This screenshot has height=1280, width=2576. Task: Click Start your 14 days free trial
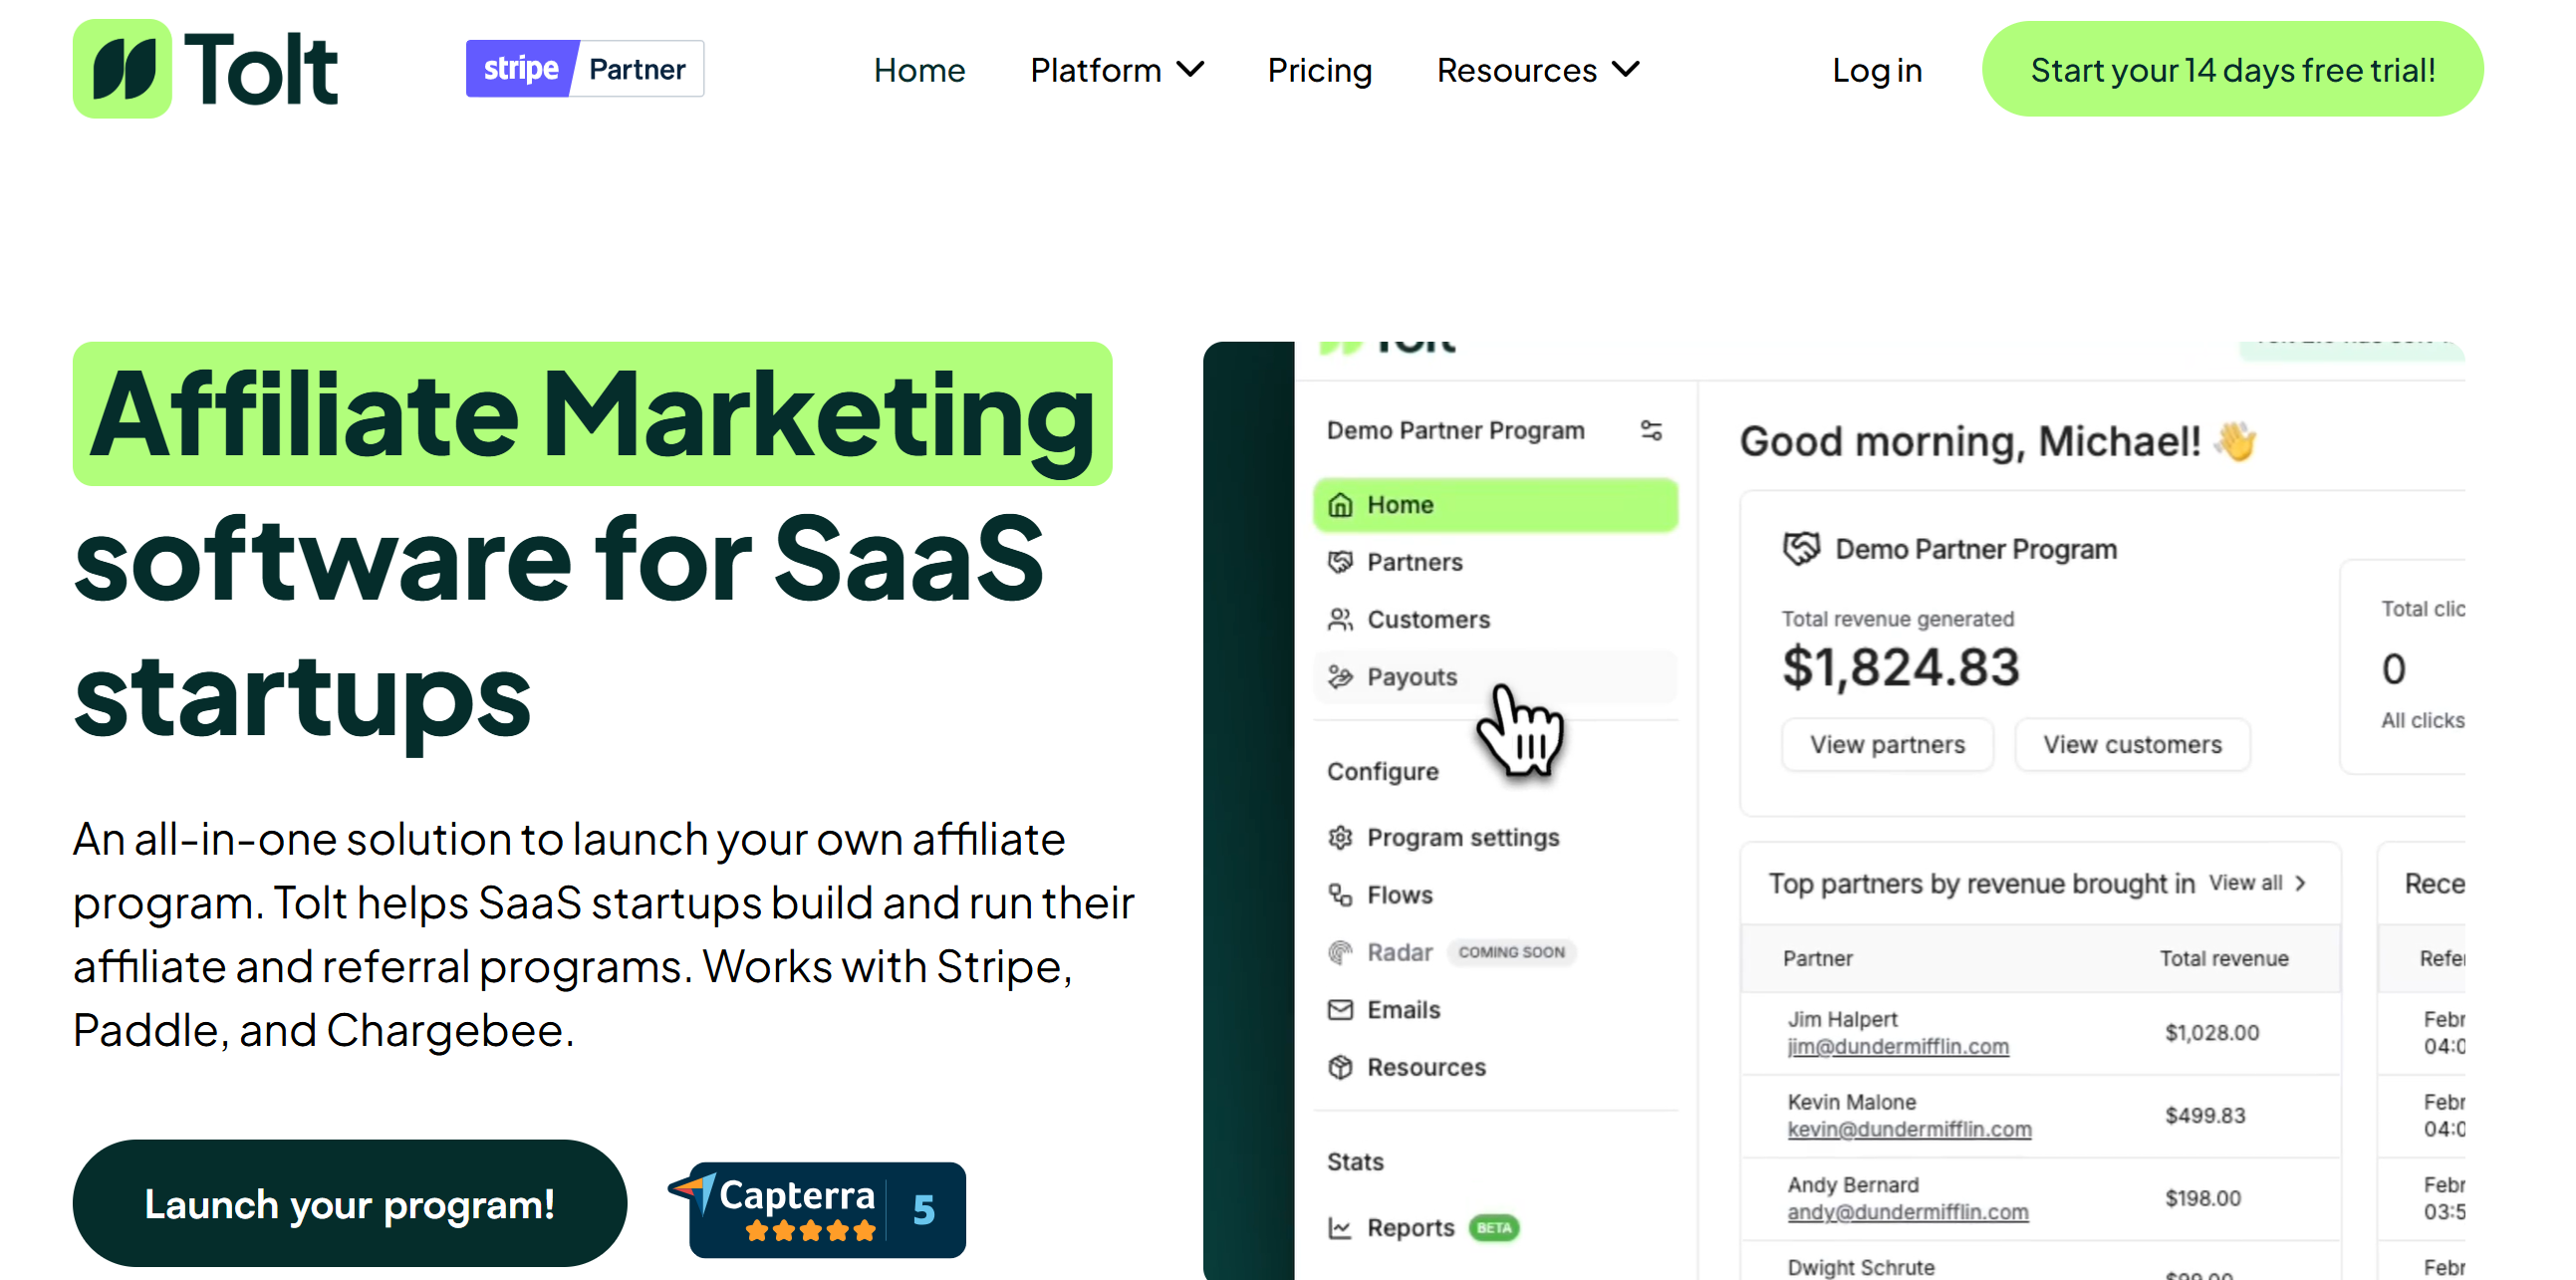click(2232, 70)
